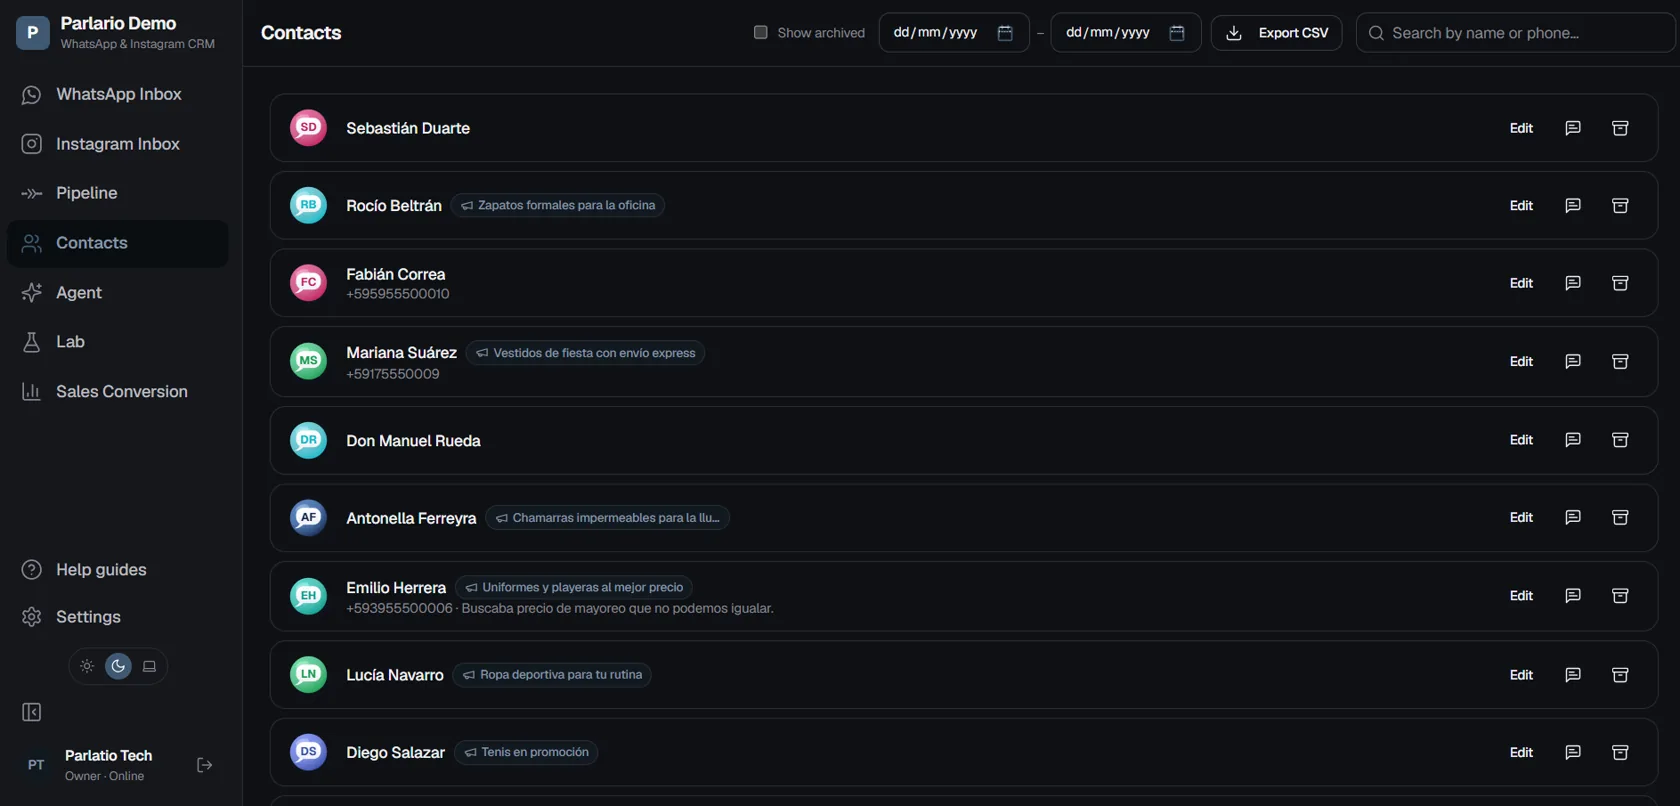Open the start date calendar picker
Viewport: 1680px width, 806px height.
(1005, 33)
